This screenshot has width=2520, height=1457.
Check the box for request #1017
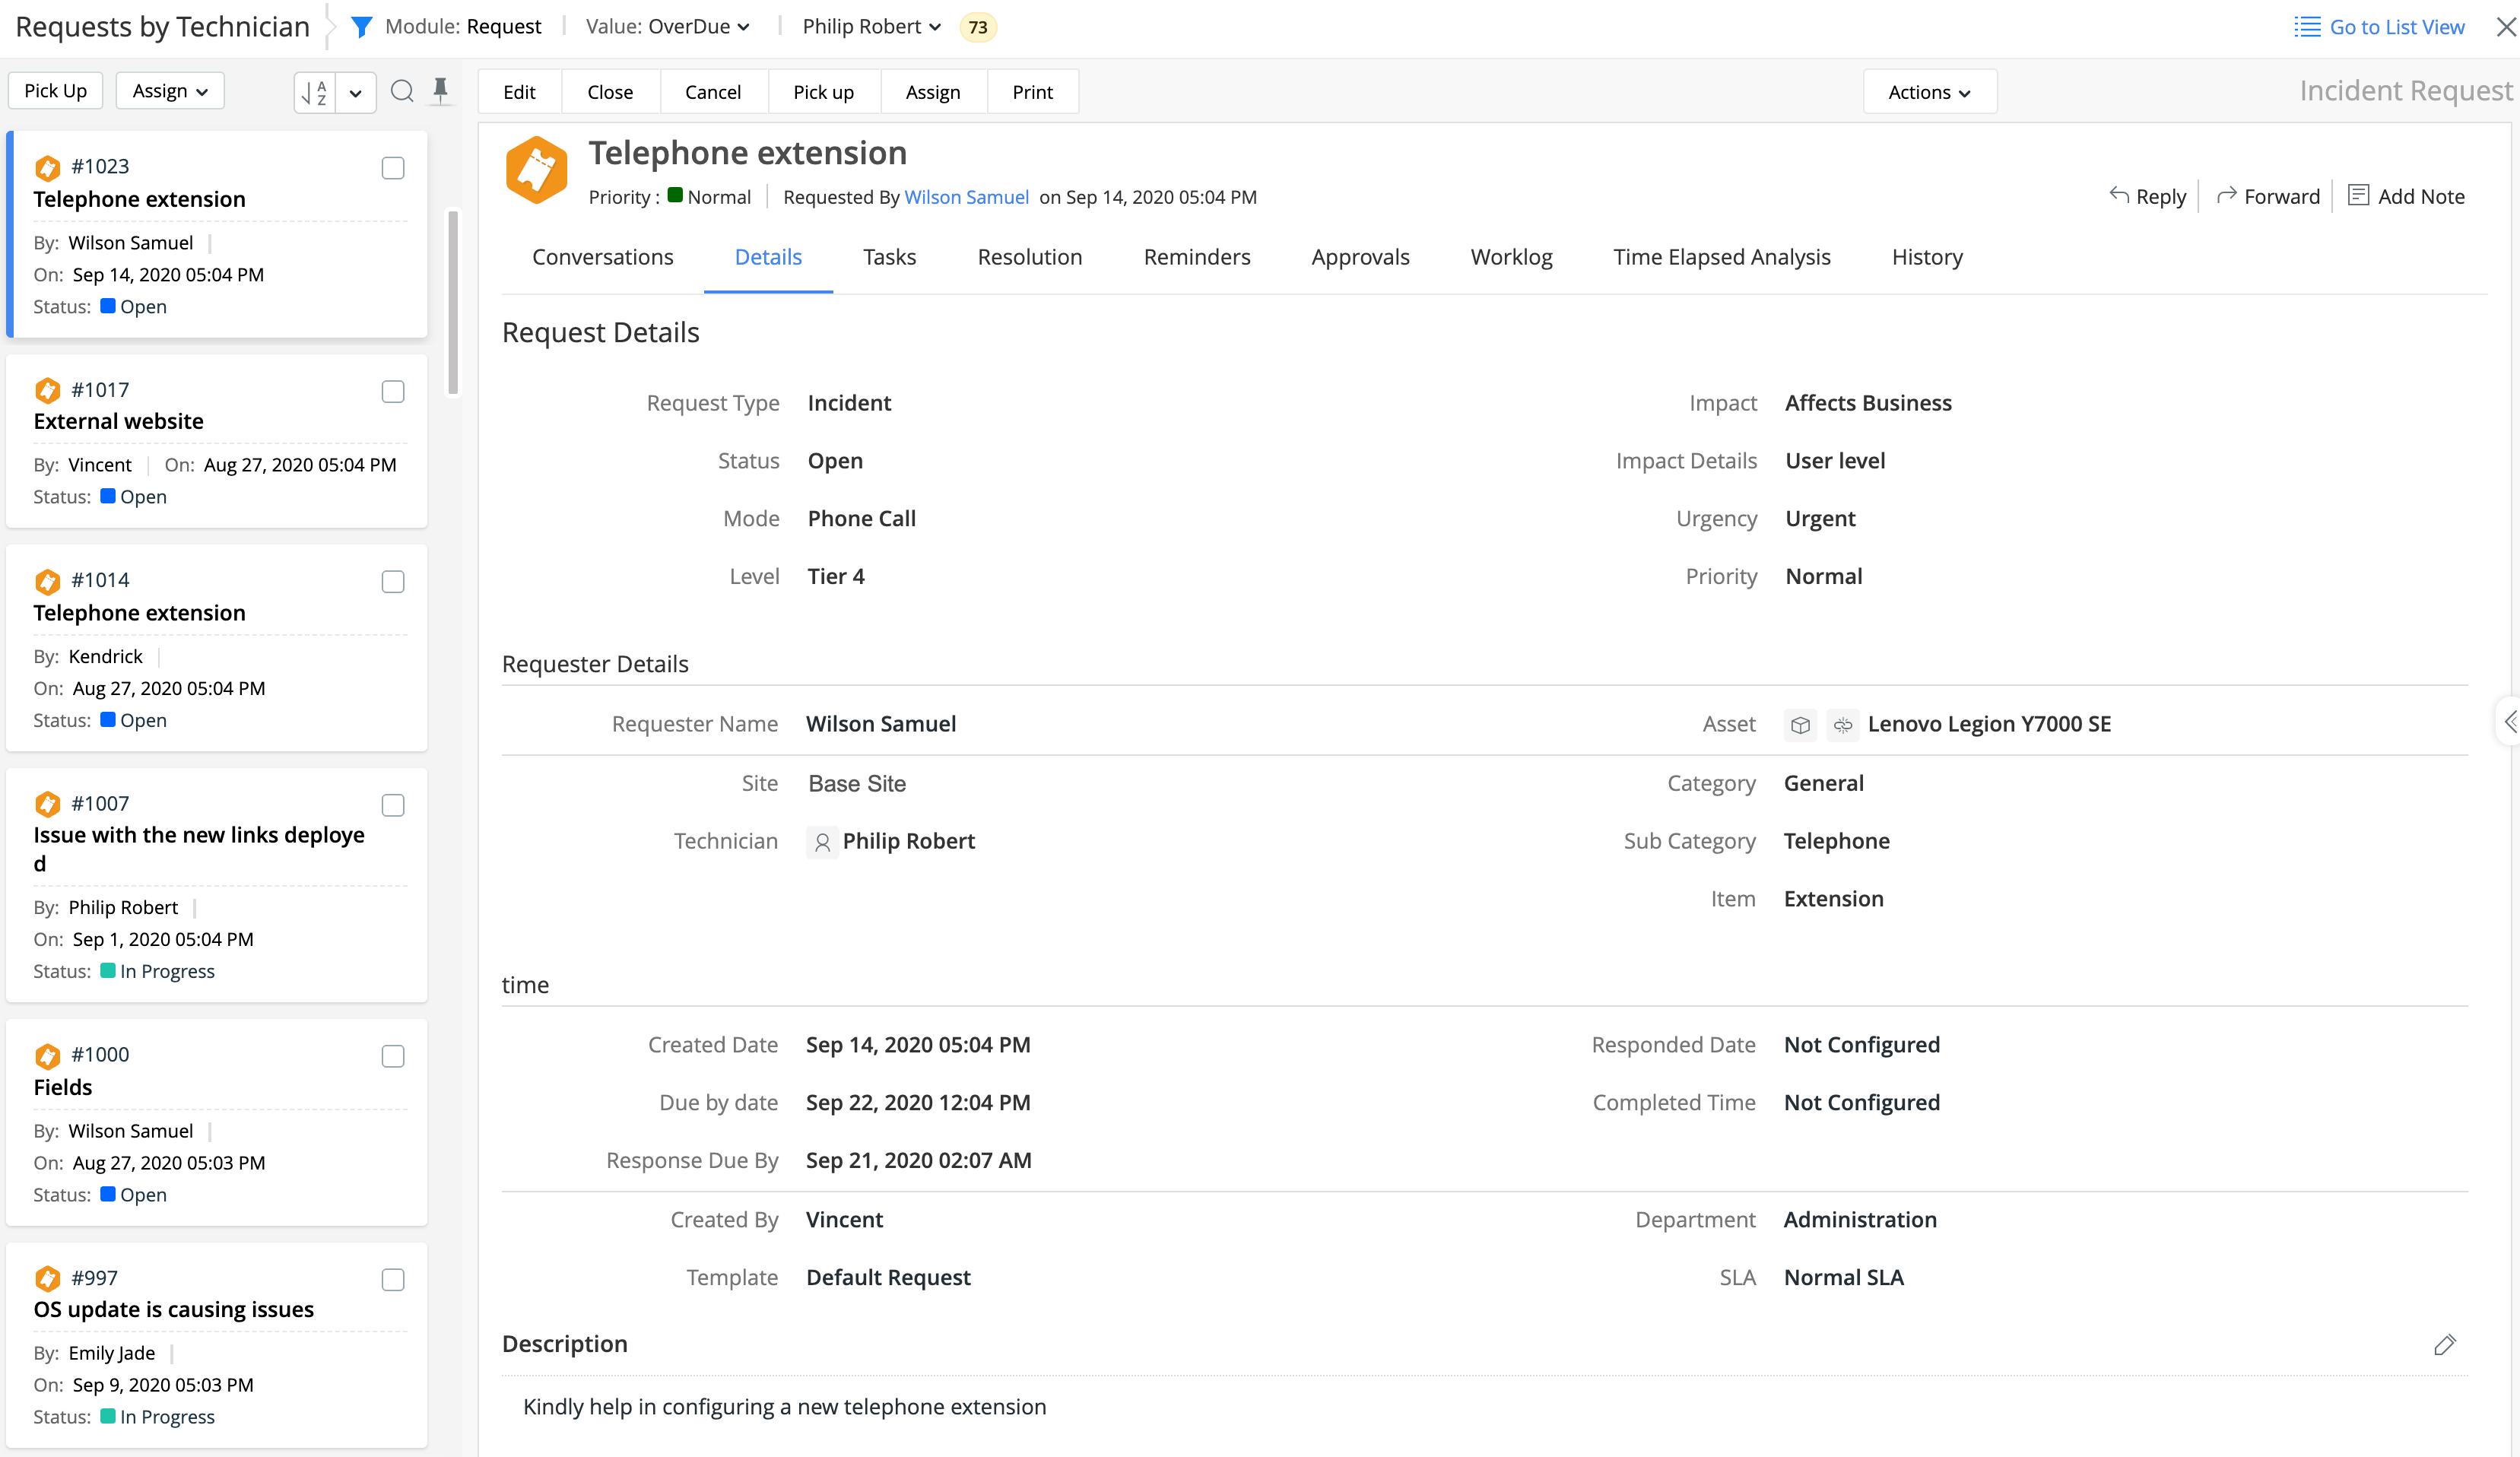click(x=393, y=392)
